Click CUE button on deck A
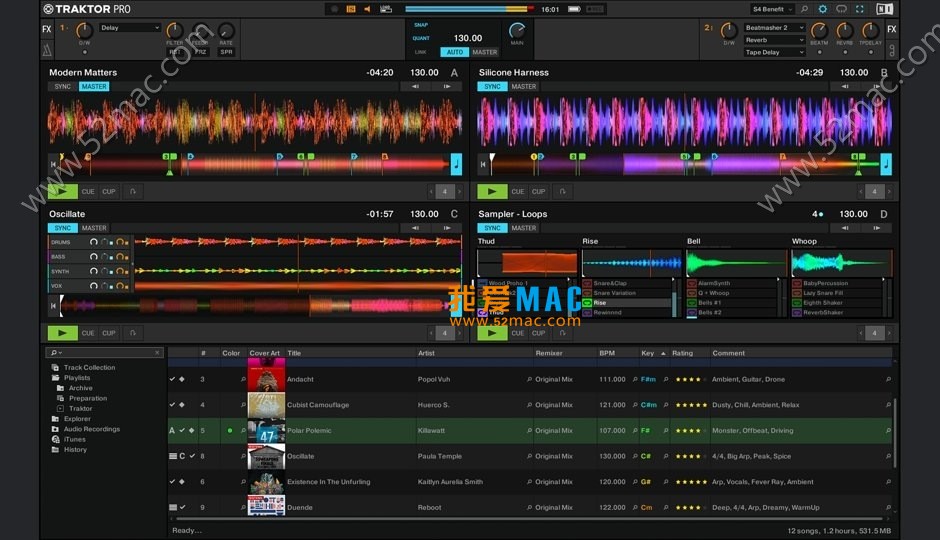The height and width of the screenshot is (540, 940). pyautogui.click(x=88, y=192)
